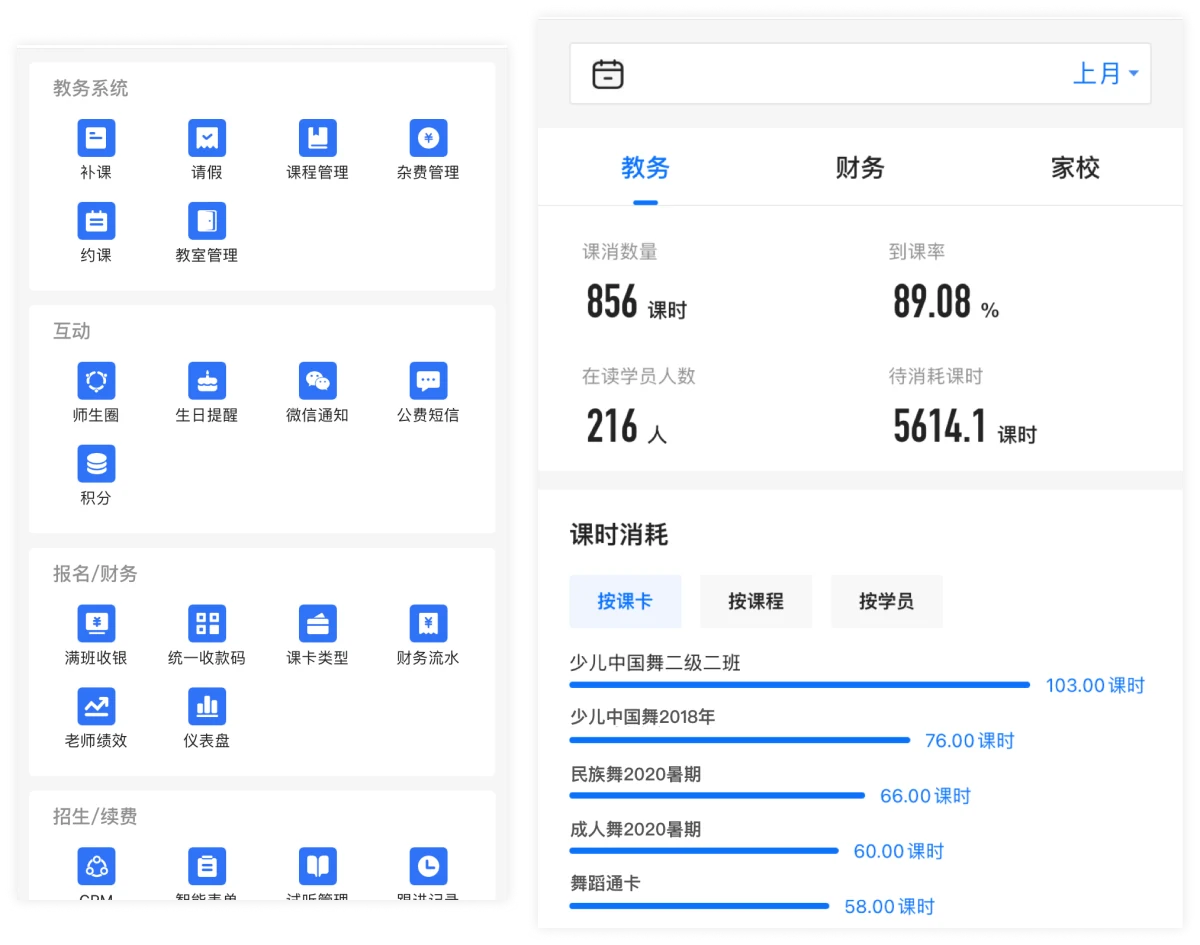Click the 民族舞2020暑期 progress bar

pos(717,796)
